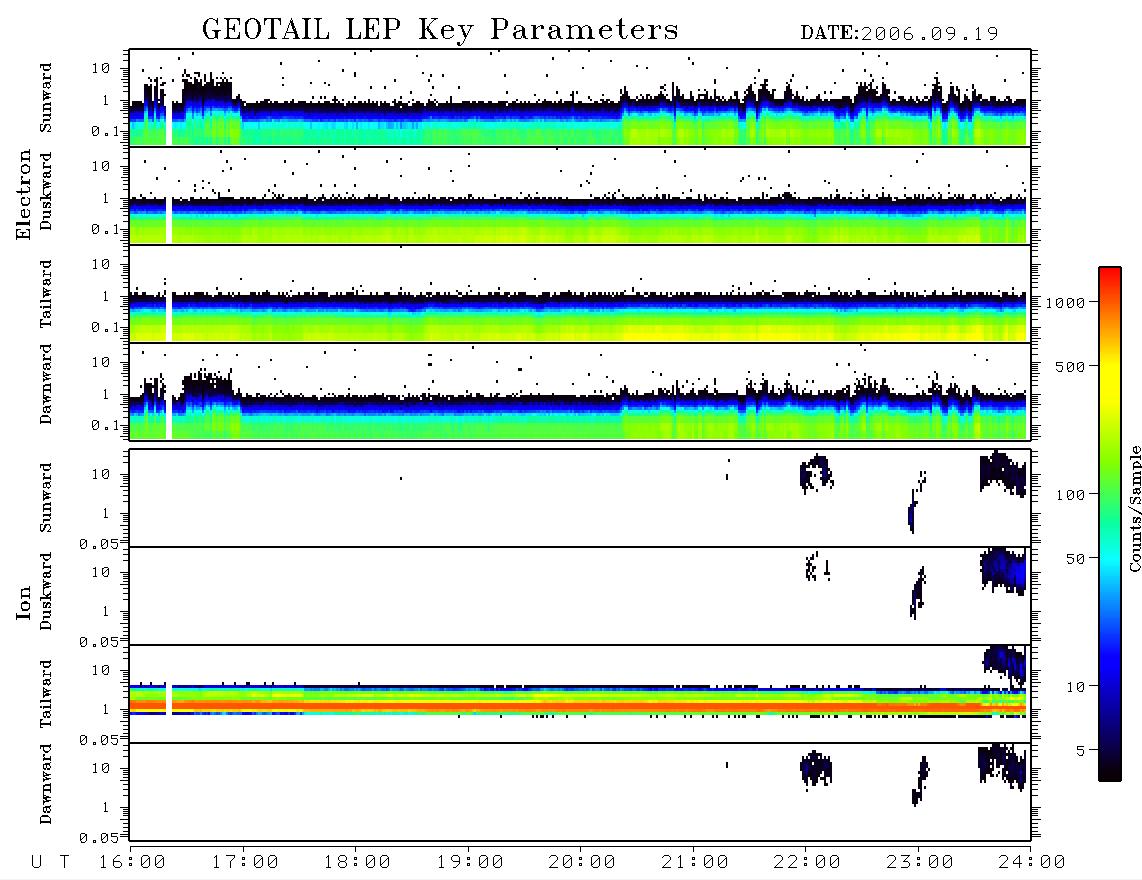This screenshot has height=880, width=1142.
Task: Click the 24:00 time tick label
Action: (1032, 863)
